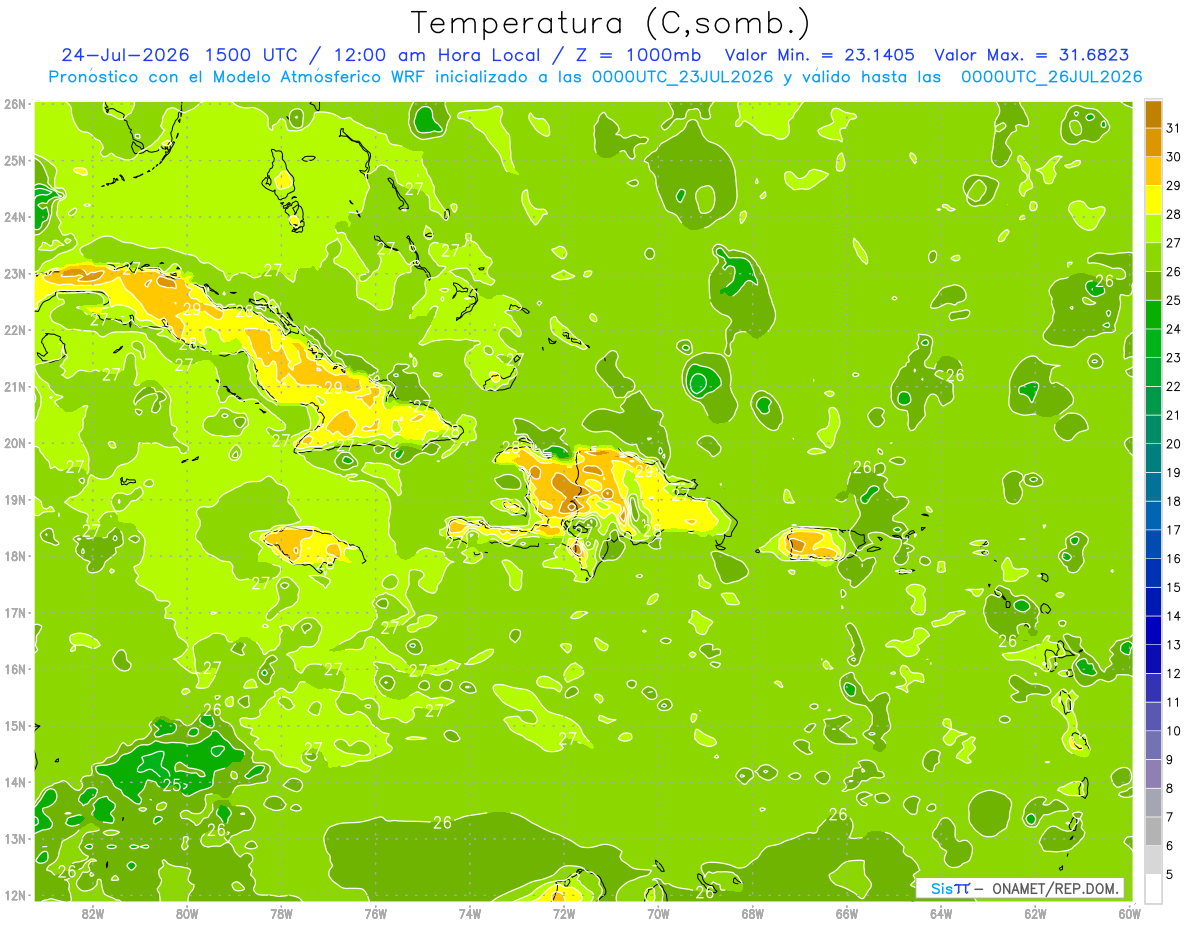
Task: Click the 80W longitude axis label
Action: coord(187,912)
